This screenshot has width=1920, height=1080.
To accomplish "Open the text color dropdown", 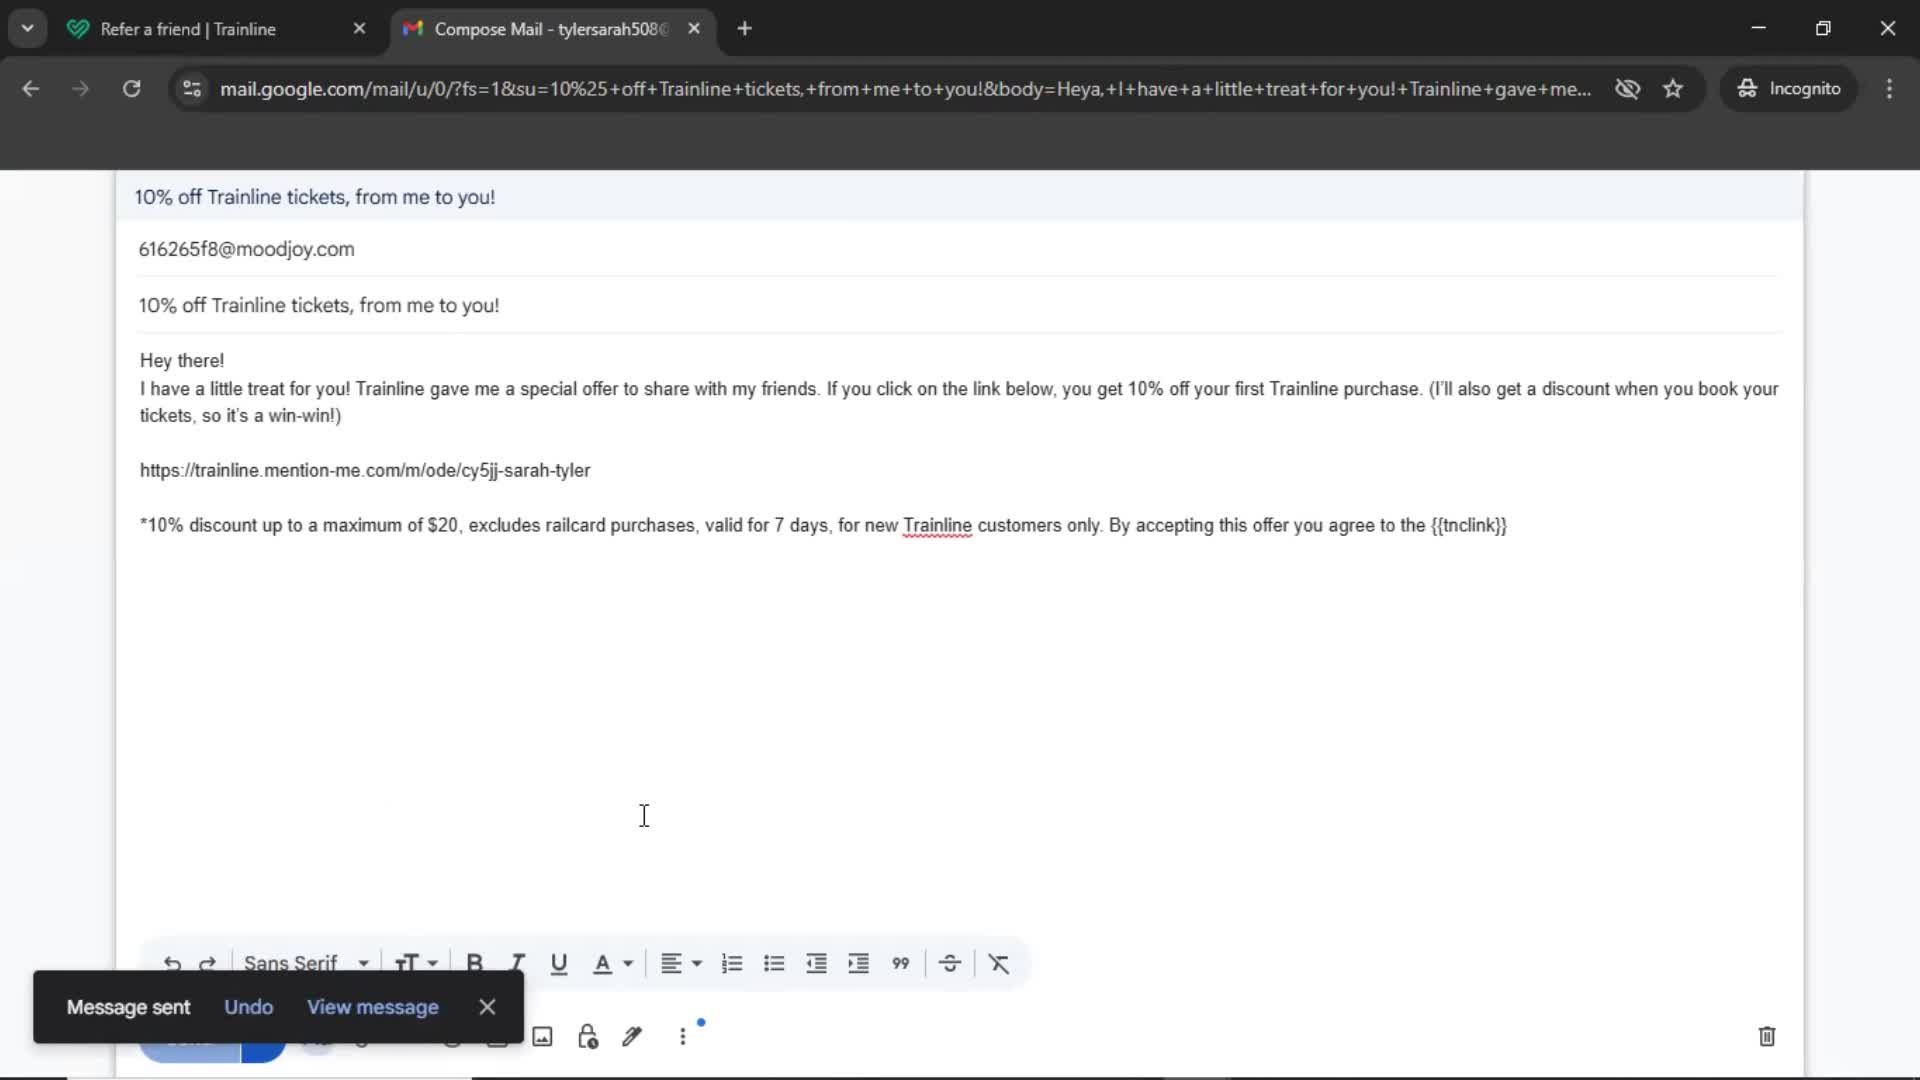I will (x=612, y=963).
